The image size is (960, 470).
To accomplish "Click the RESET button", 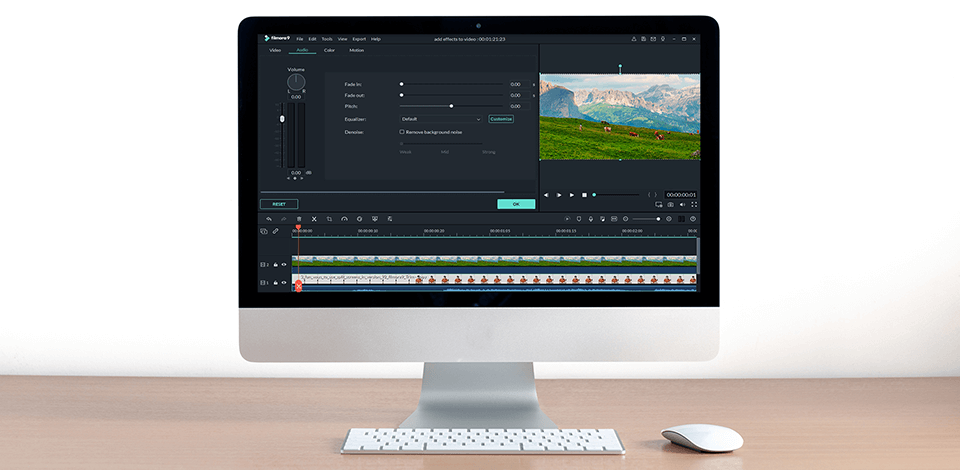I will coord(279,204).
